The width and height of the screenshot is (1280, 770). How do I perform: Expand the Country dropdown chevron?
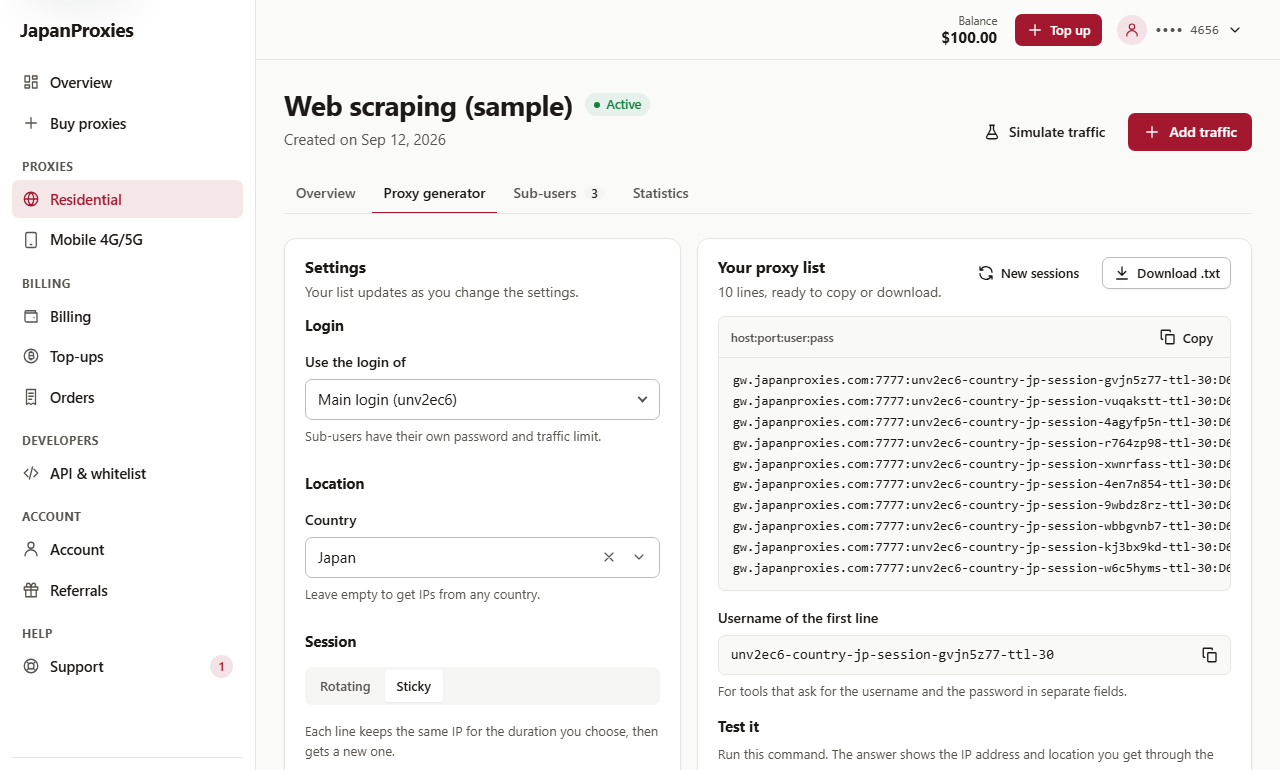[640, 557]
